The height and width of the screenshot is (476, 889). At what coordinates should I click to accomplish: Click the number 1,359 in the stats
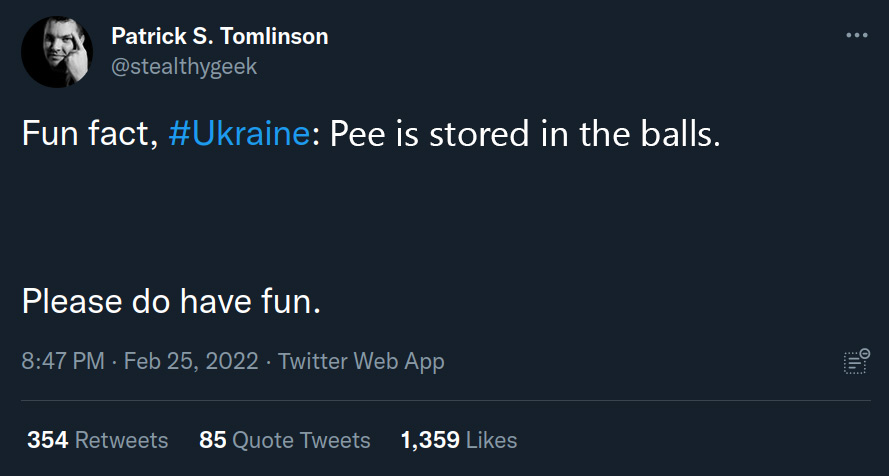pyautogui.click(x=429, y=439)
